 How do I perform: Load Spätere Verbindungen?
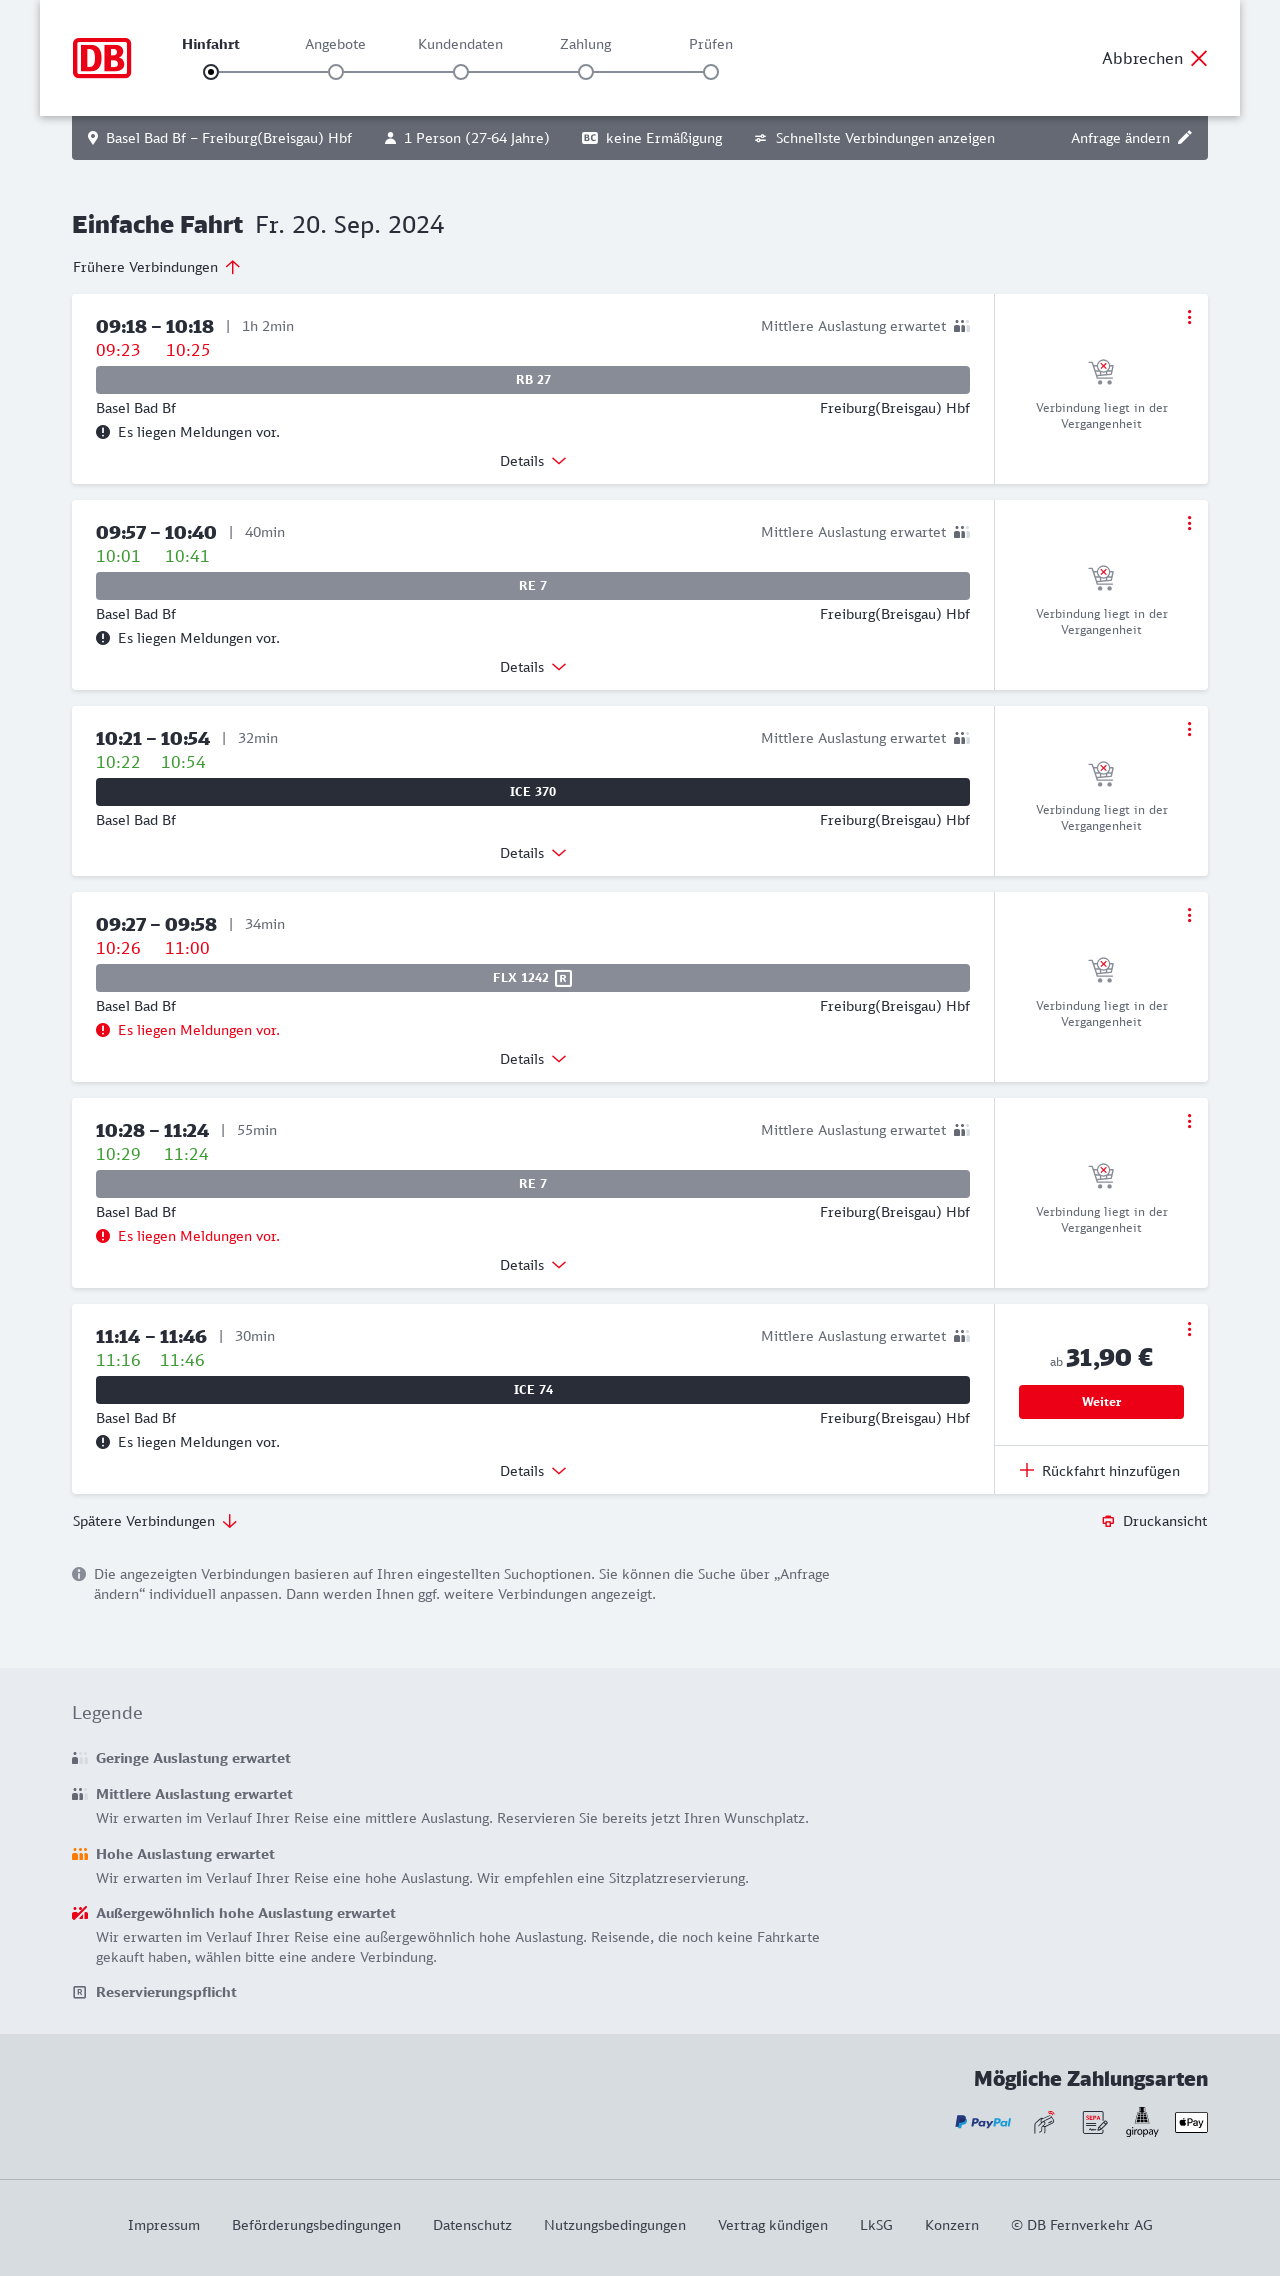[x=155, y=1521]
